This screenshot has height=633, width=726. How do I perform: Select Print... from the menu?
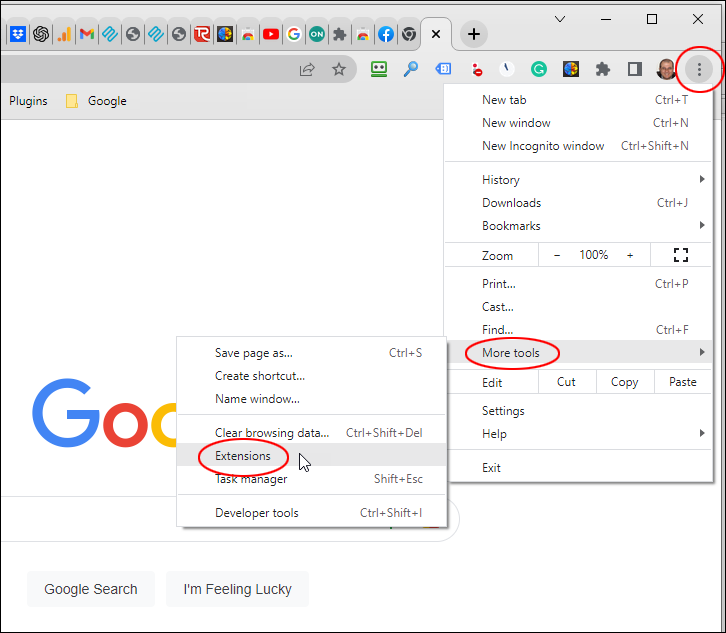579,284
